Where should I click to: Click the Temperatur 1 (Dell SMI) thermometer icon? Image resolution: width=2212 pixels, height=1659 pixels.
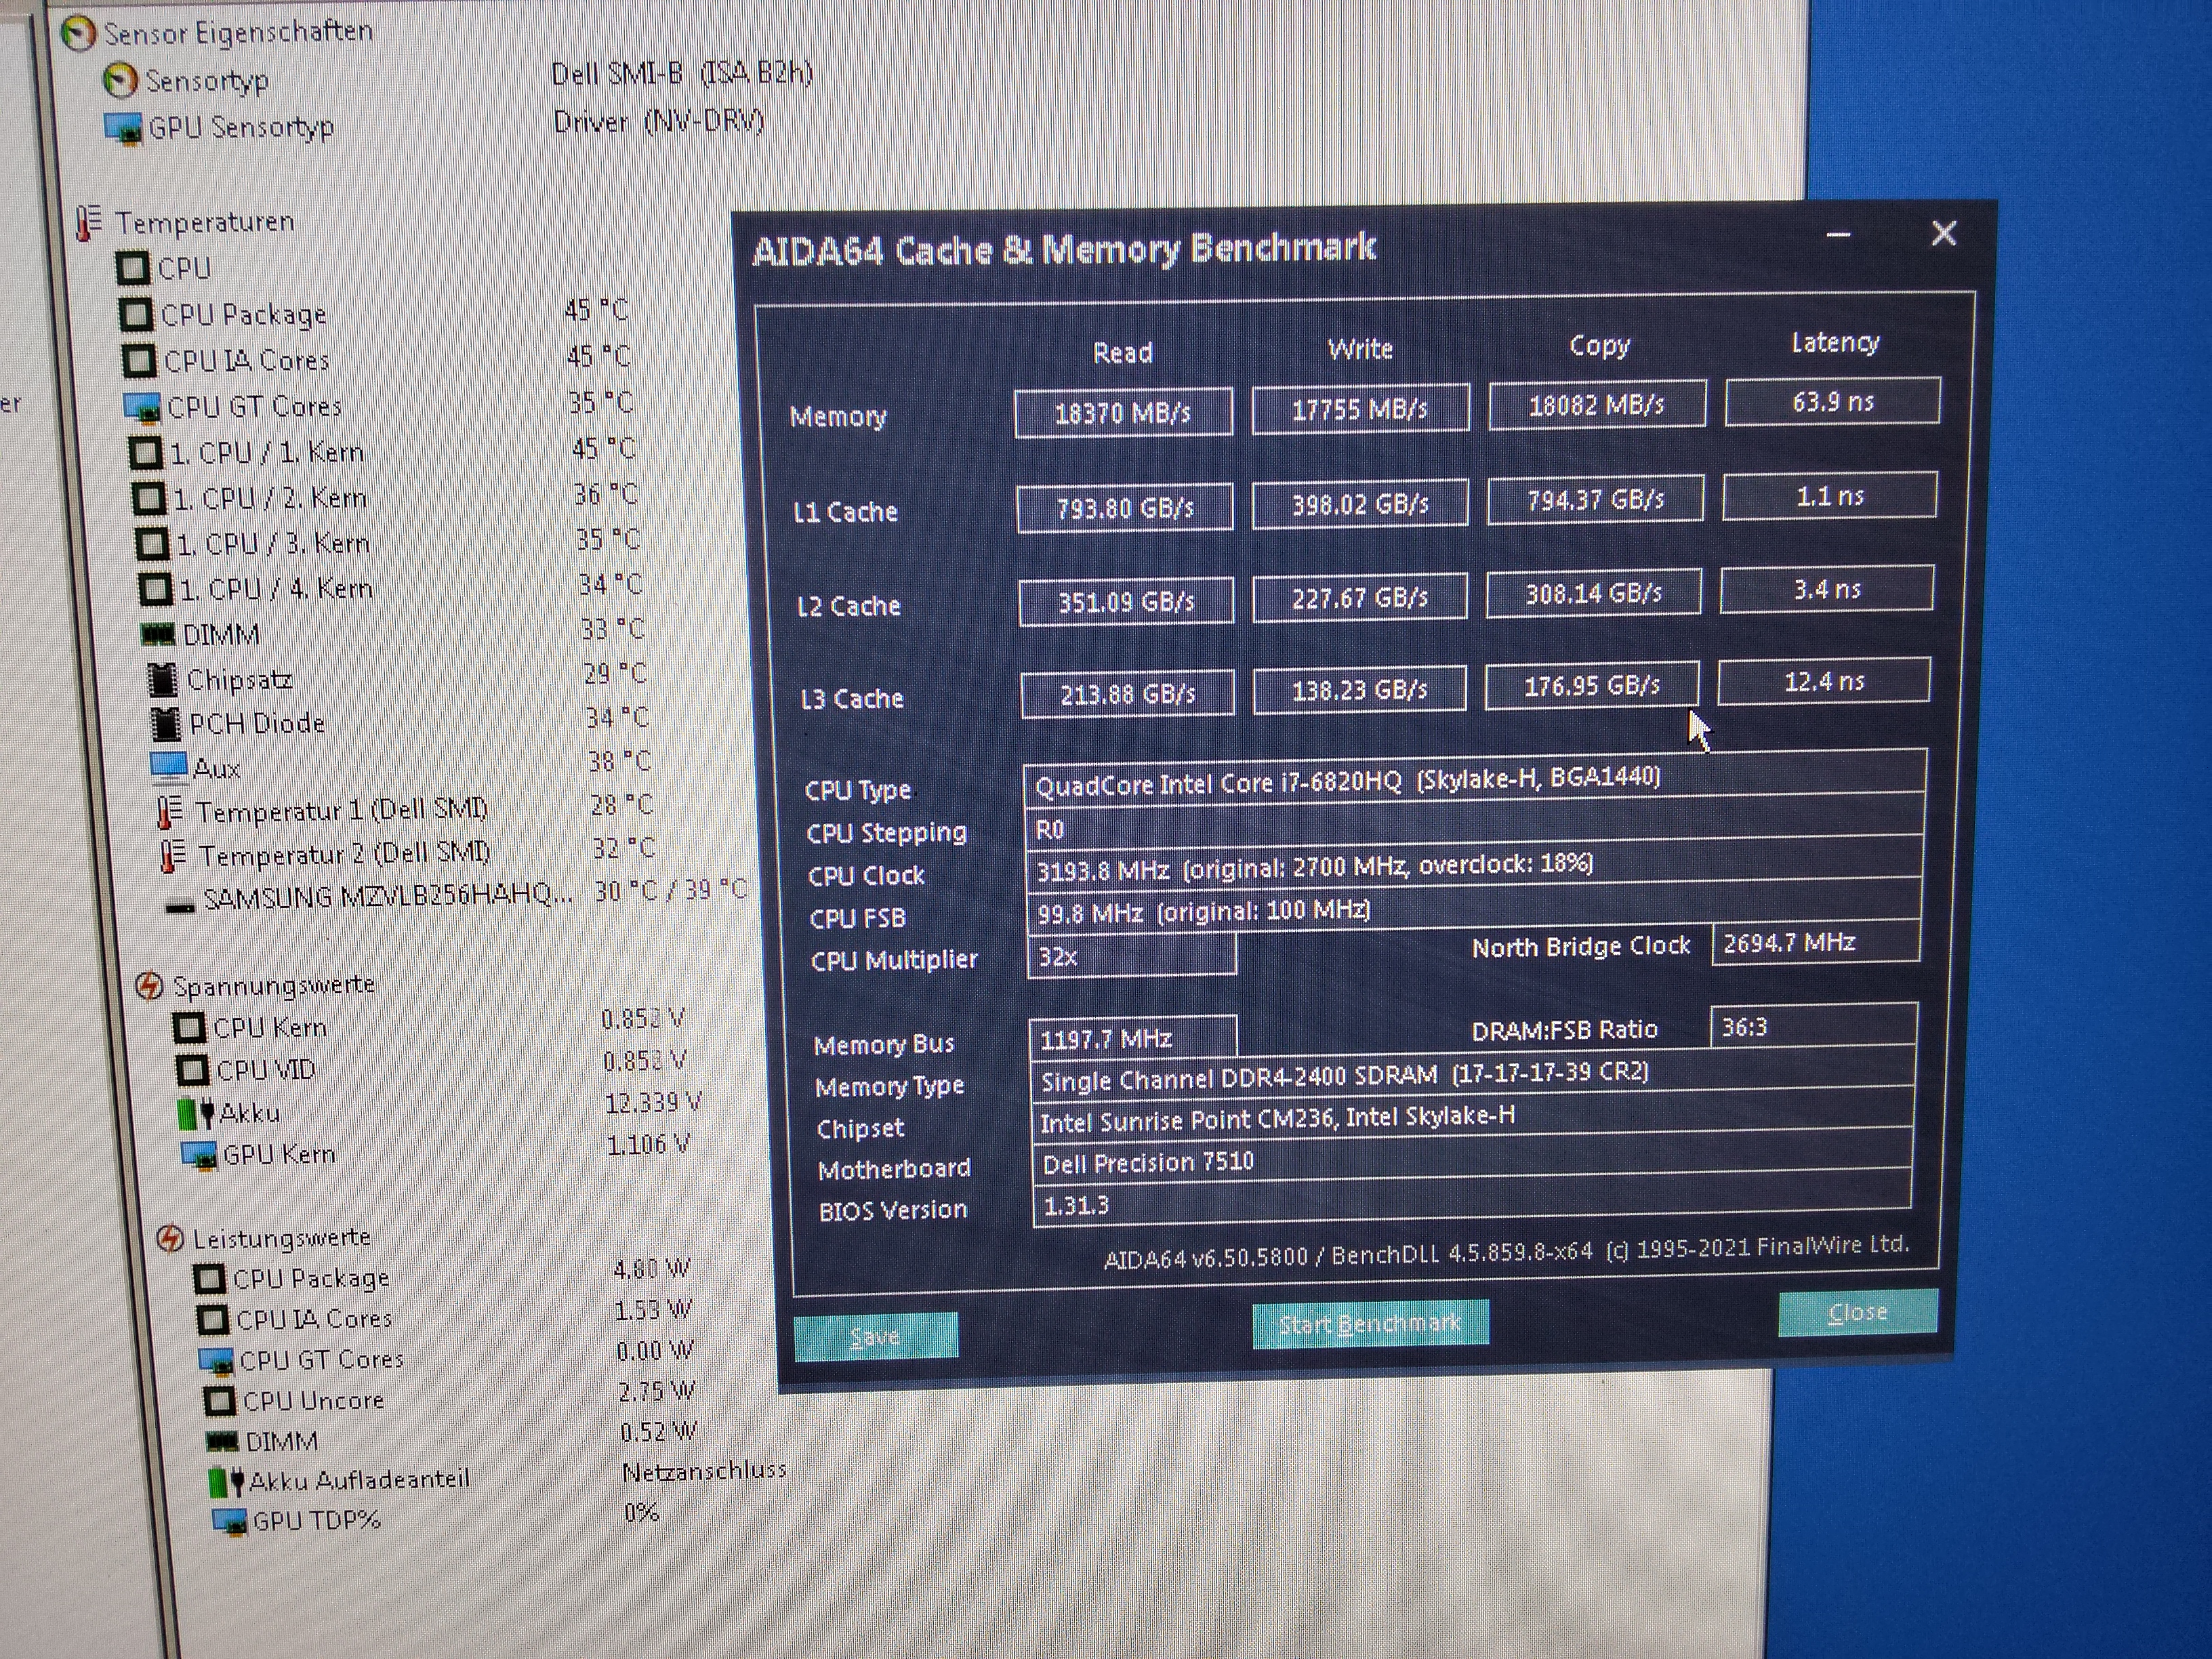(170, 811)
